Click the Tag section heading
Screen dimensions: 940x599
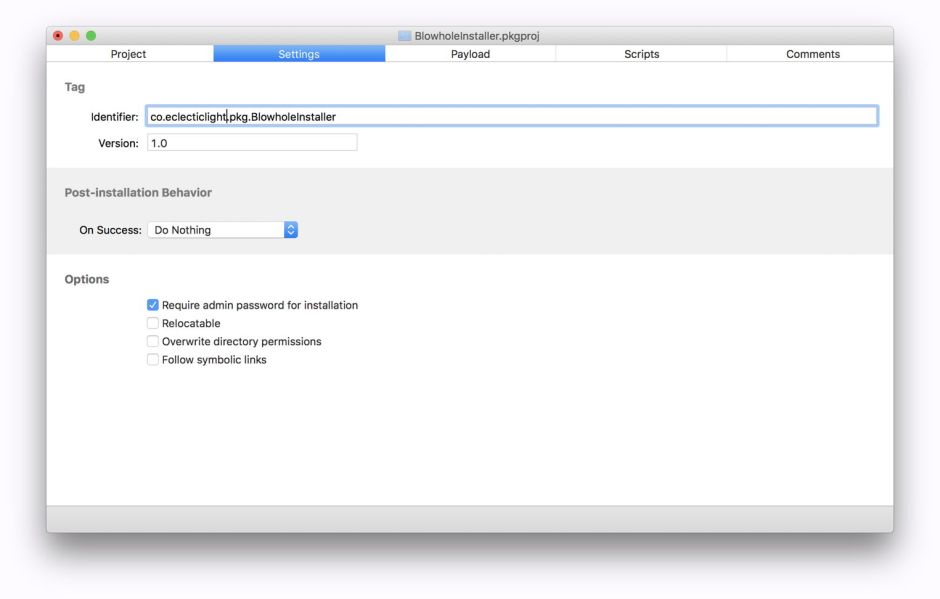tap(75, 87)
